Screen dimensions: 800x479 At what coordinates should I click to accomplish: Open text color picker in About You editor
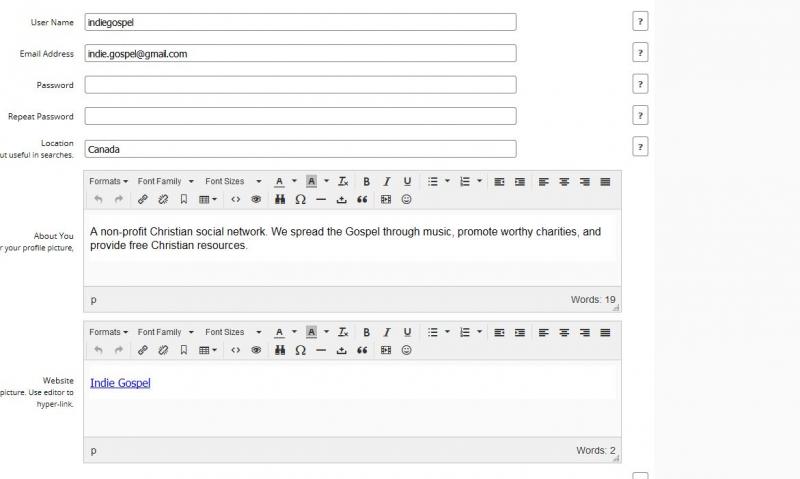point(294,181)
